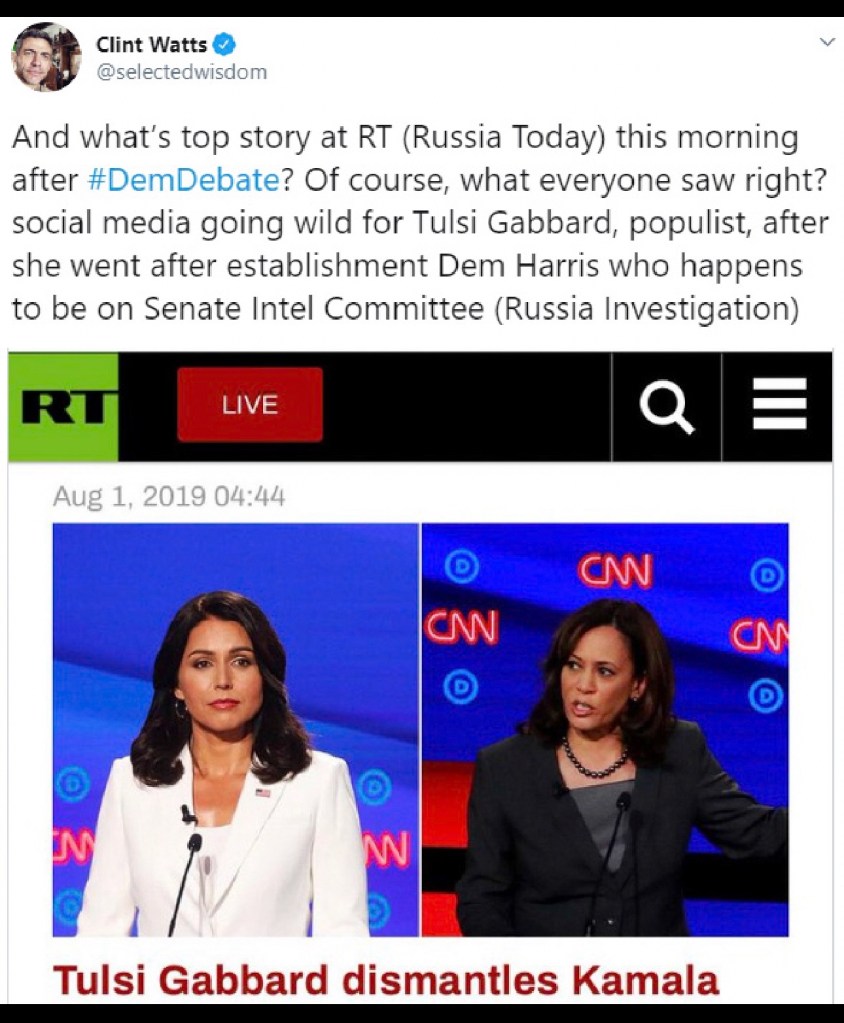Viewport: 844px width, 1023px height.
Task: Open the #DemDebate hashtag
Action: point(183,180)
